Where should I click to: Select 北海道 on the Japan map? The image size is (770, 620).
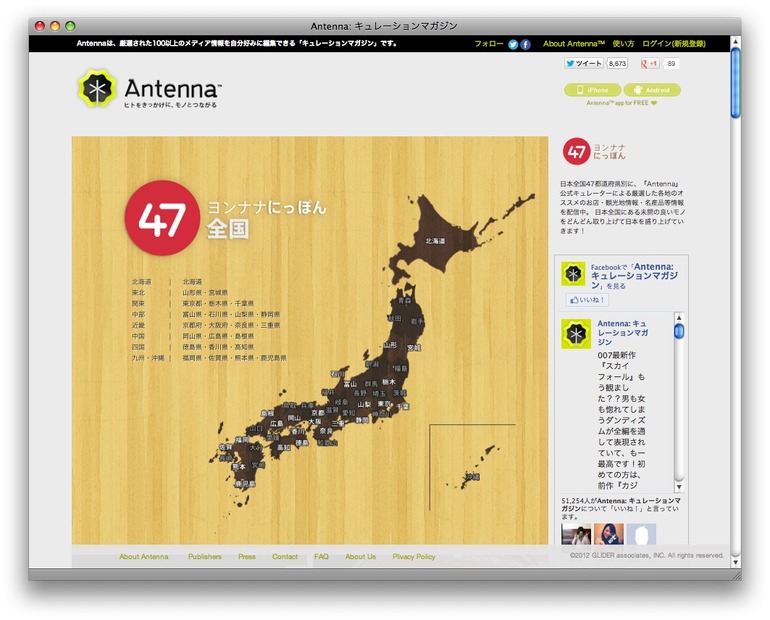[435, 241]
